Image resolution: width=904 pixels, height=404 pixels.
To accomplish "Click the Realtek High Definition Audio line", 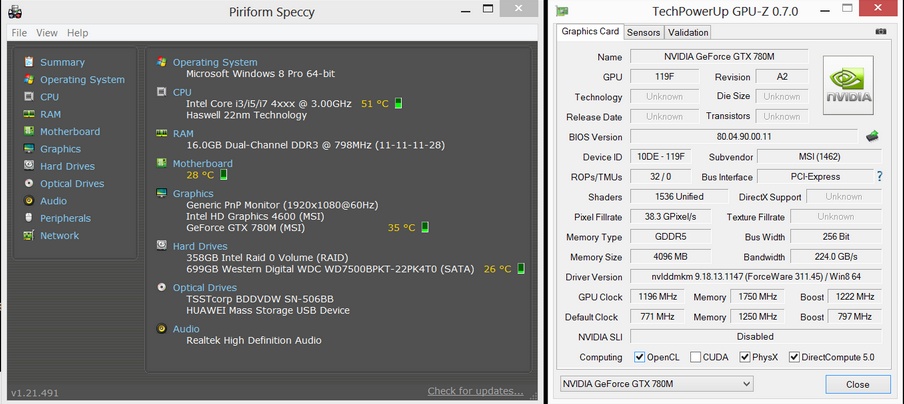I will 254,341.
